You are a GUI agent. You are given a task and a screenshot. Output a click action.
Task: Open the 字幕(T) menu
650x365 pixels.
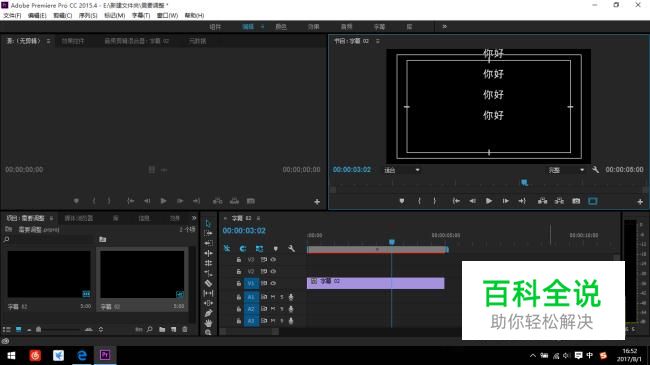point(141,15)
